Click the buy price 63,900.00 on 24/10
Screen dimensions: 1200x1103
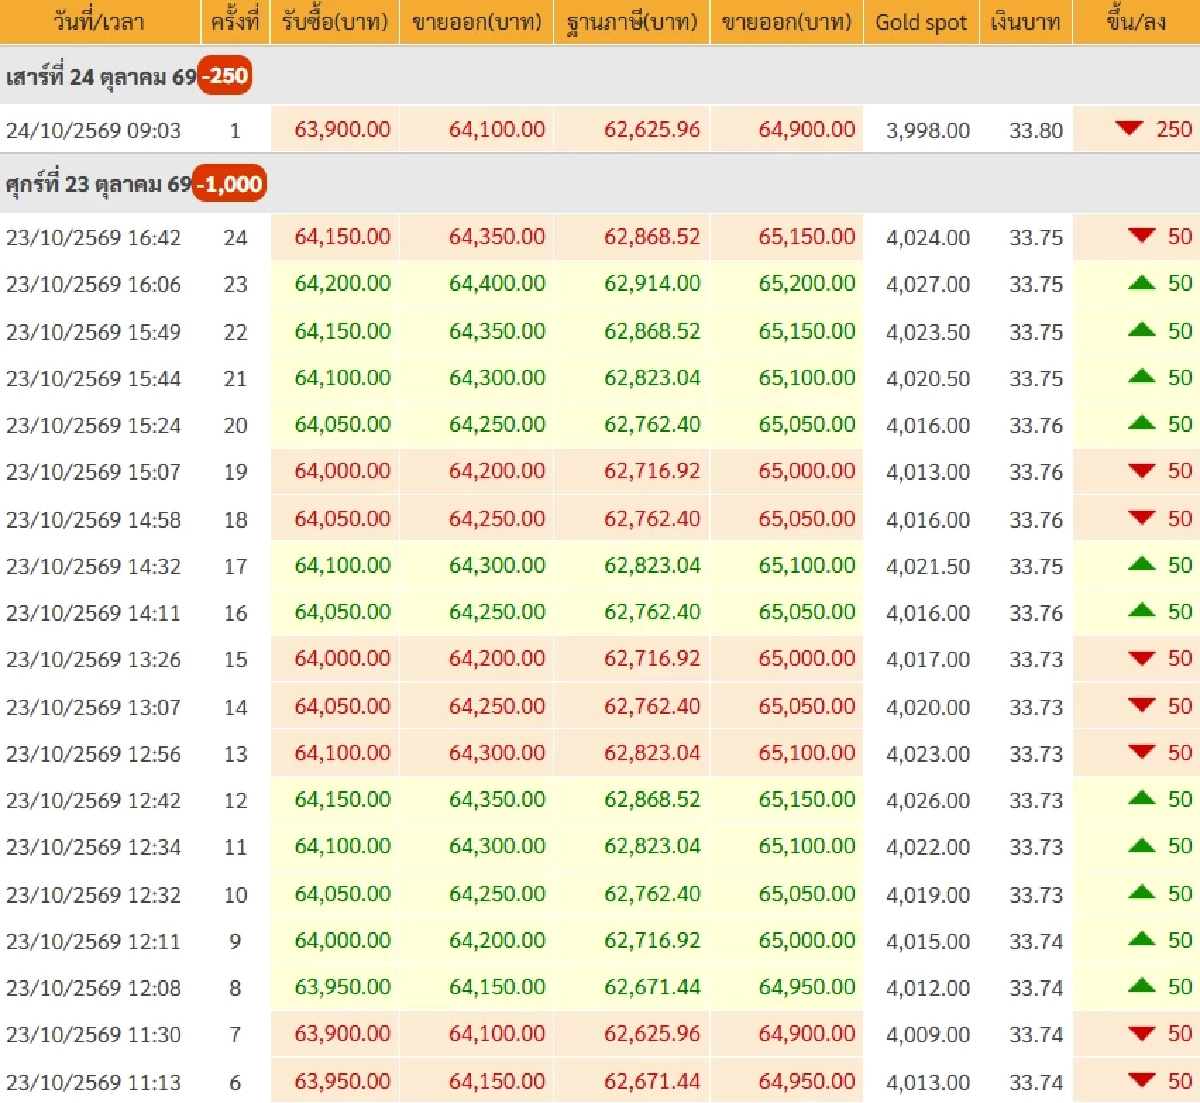click(x=342, y=129)
